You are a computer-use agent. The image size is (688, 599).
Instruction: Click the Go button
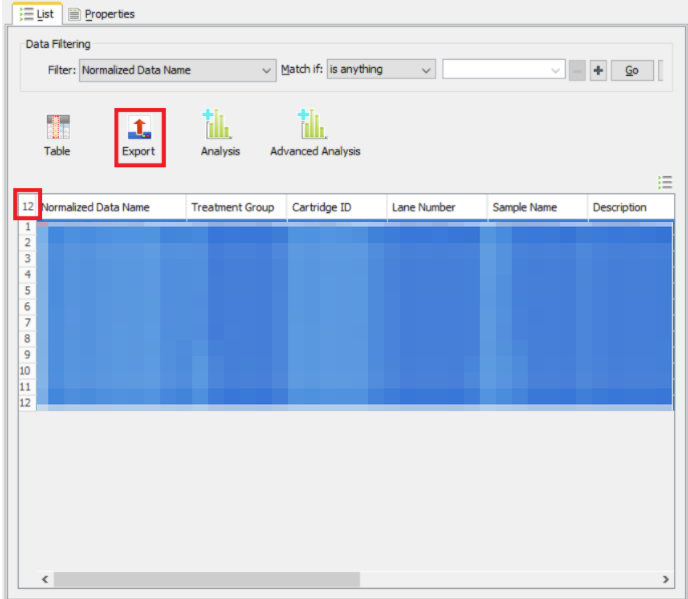[x=632, y=71]
